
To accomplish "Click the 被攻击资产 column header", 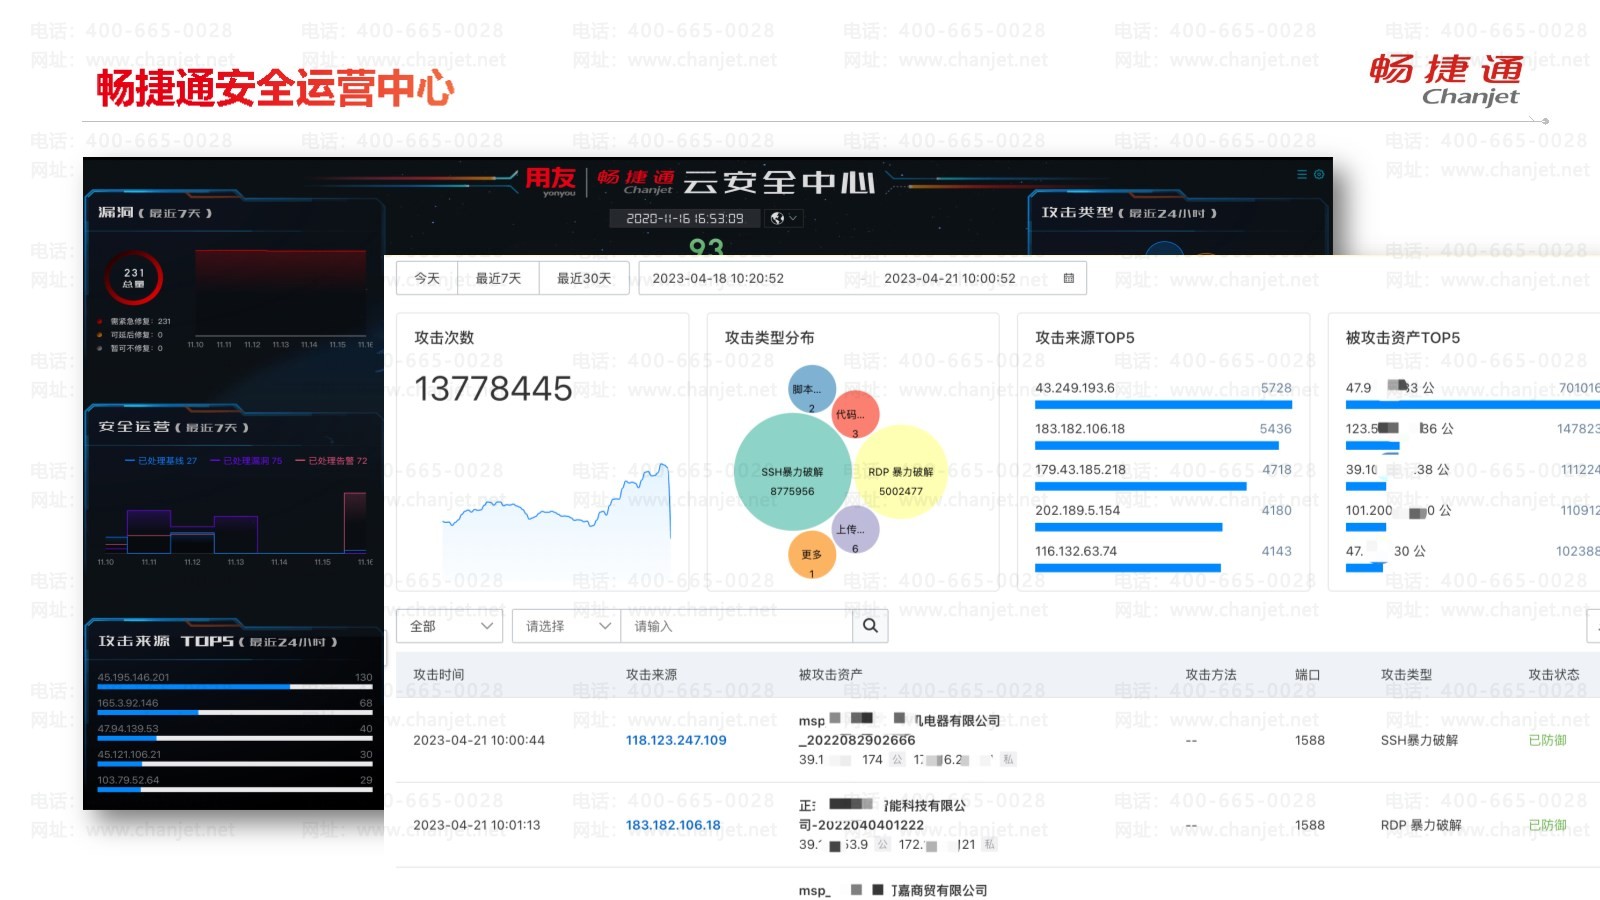I will click(830, 675).
